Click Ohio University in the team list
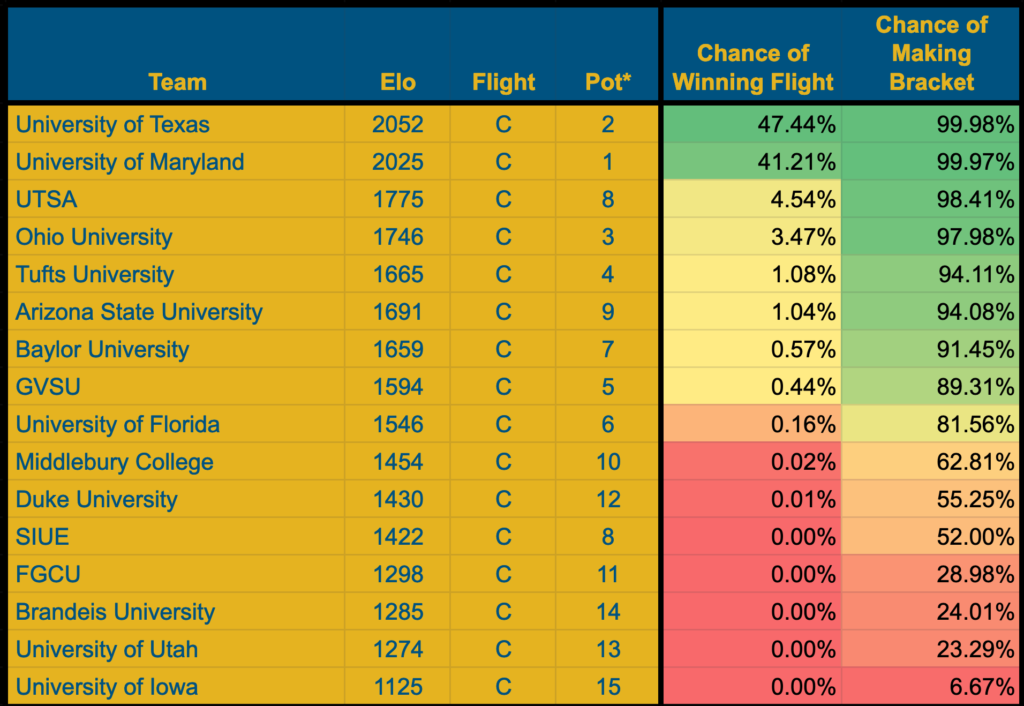 click(93, 237)
